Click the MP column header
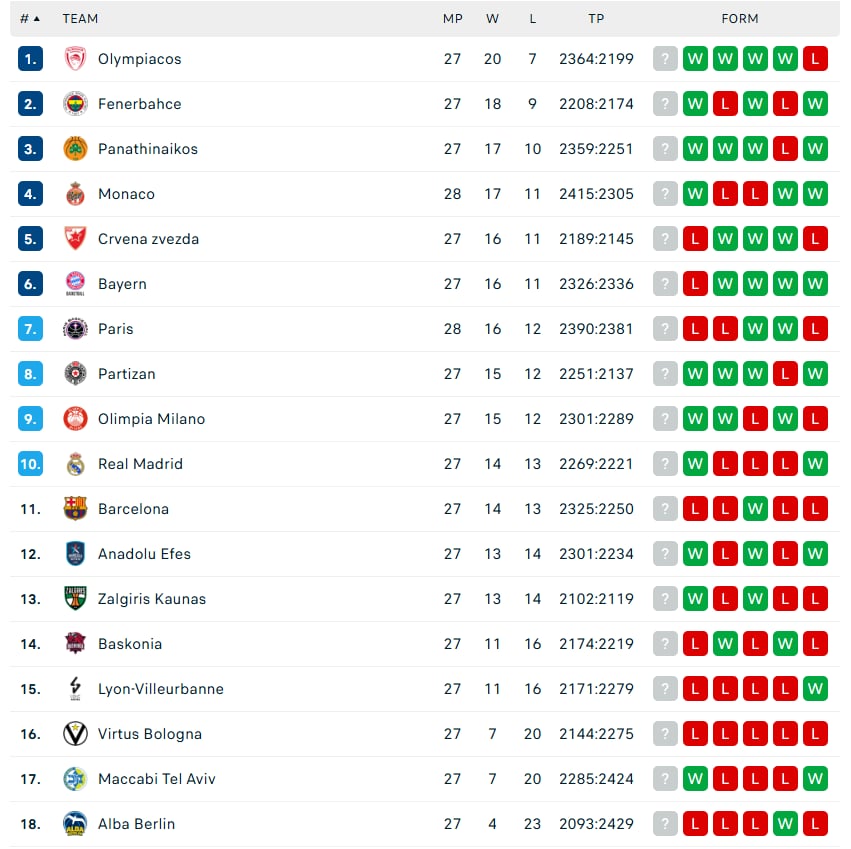 [x=453, y=18]
